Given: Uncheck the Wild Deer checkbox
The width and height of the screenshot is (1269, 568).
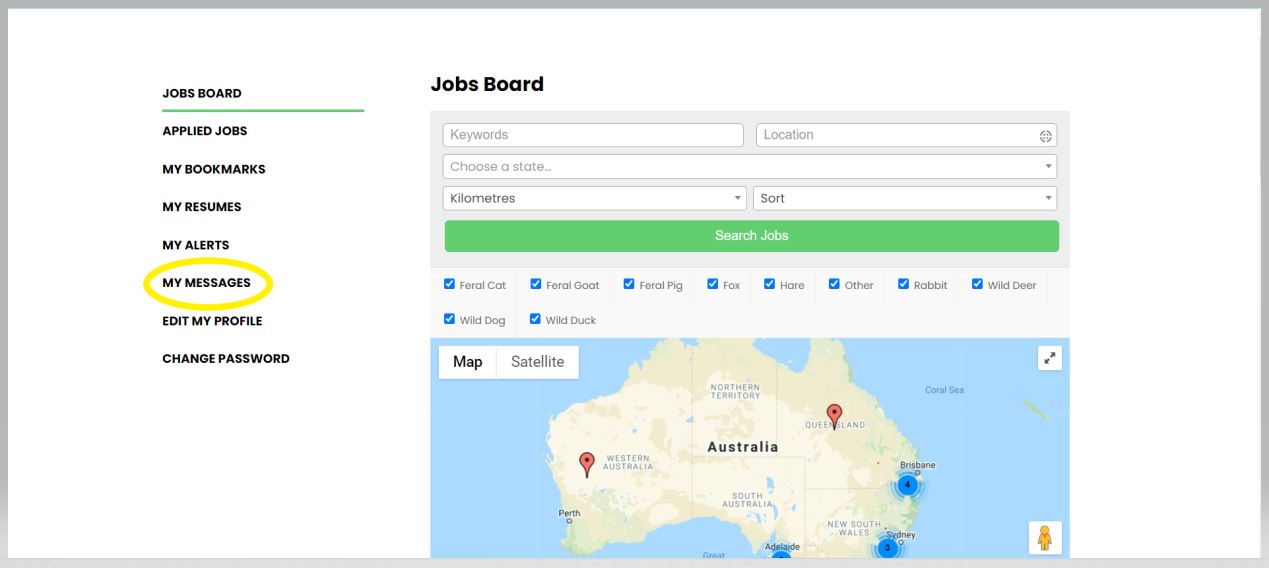Looking at the screenshot, I should pos(978,285).
